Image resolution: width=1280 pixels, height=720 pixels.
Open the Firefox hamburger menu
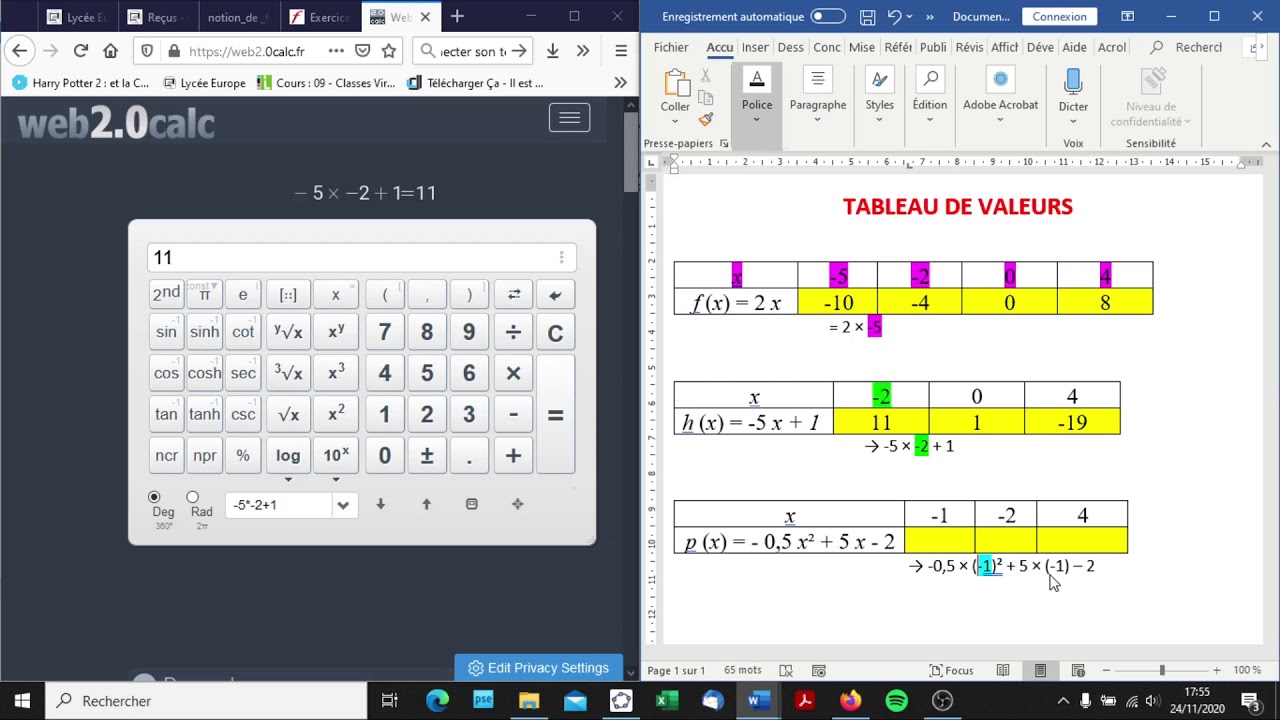click(x=621, y=51)
